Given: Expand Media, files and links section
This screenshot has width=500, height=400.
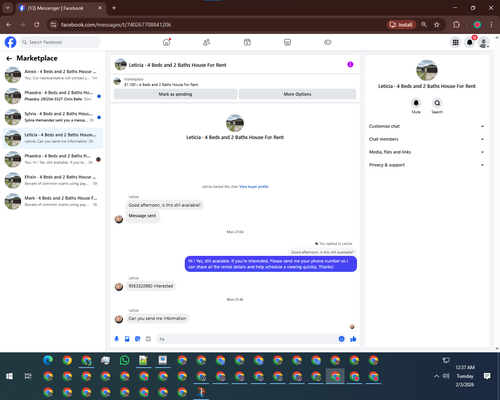Looking at the screenshot, I should point(426,152).
